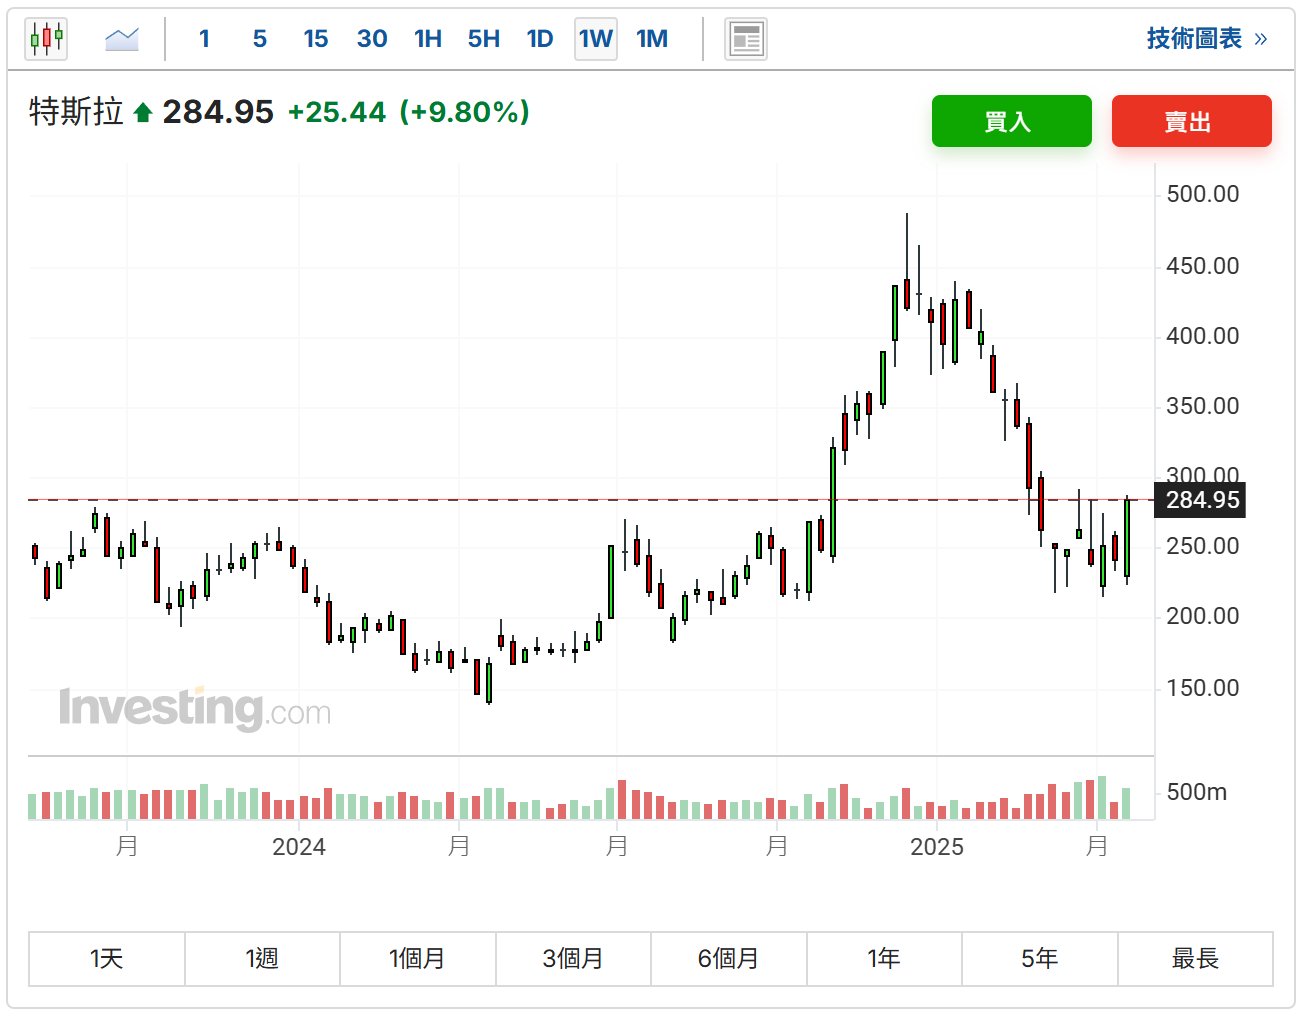Viewport: 1301px width, 1017px height.
Task: Click the red 賣出 button
Action: (1192, 121)
